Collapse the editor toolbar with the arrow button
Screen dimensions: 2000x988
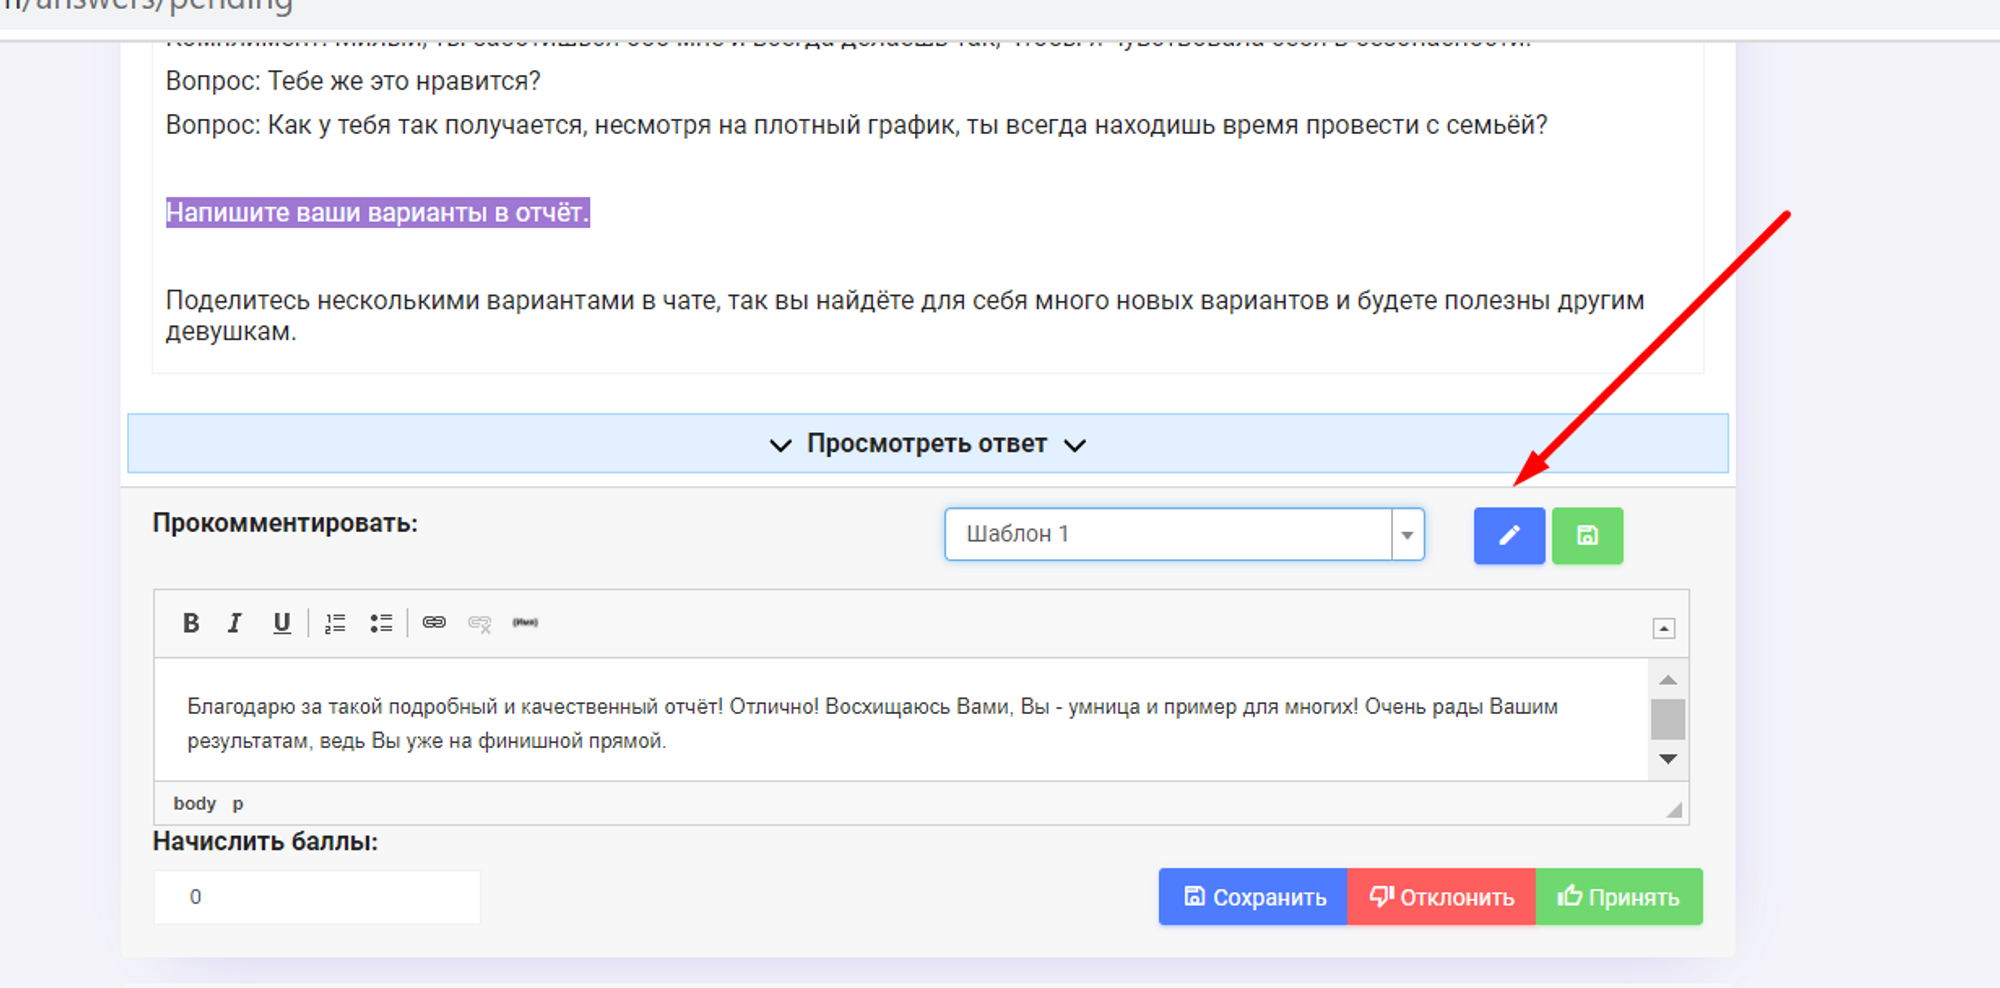point(1664,628)
